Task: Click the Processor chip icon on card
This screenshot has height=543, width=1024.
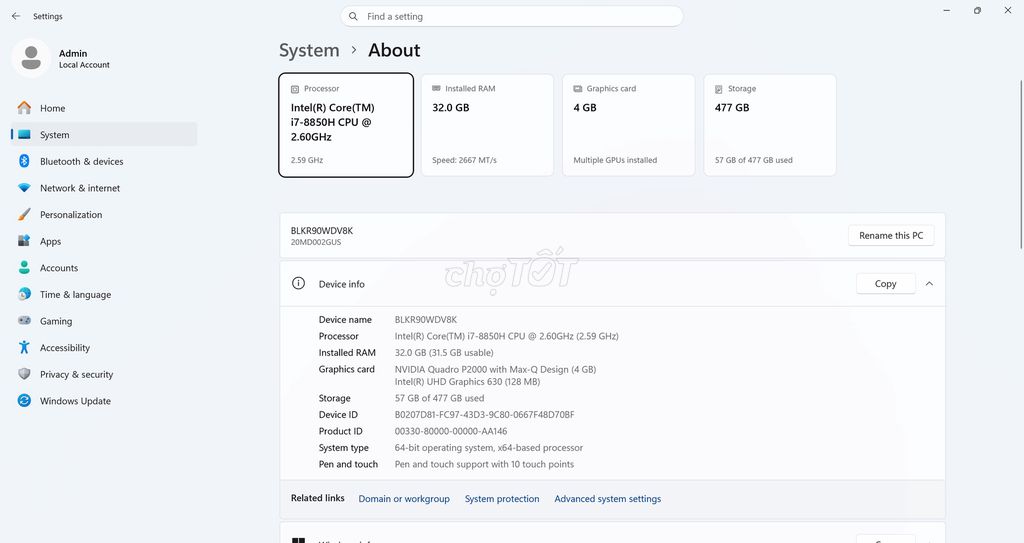Action: [295, 89]
